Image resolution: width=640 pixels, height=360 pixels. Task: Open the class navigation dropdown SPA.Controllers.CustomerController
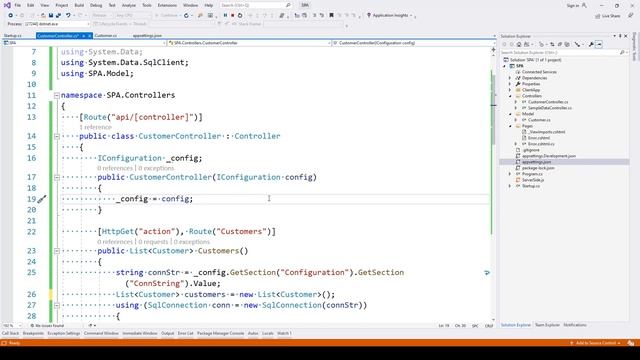pos(248,43)
